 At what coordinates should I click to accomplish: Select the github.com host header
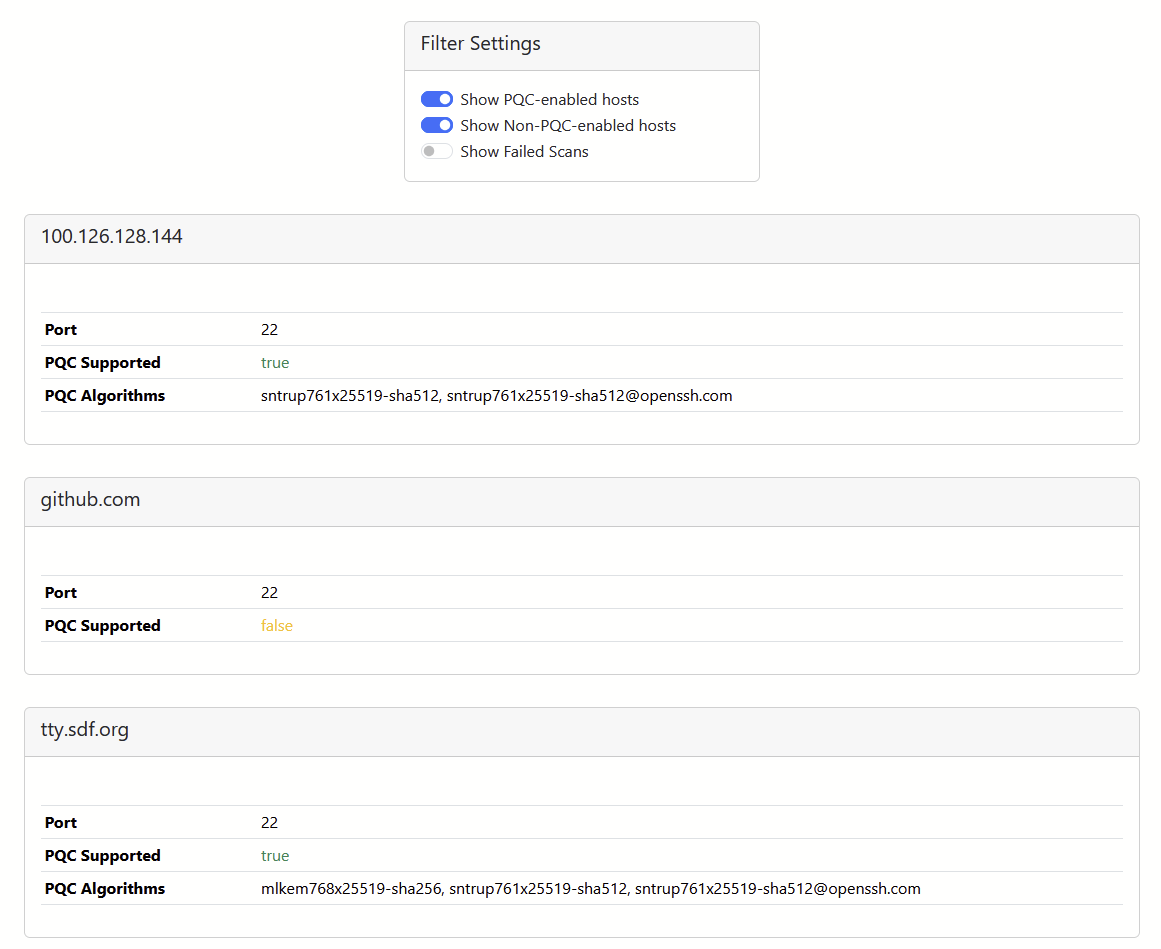coord(91,500)
